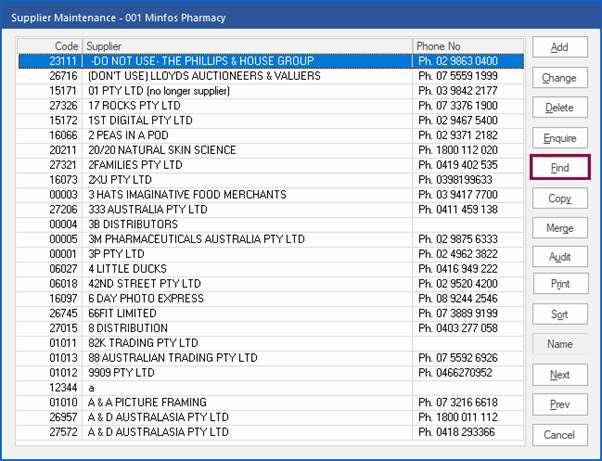
Task: Select supplier 66FIT LIMITED
Action: [x=271, y=314]
